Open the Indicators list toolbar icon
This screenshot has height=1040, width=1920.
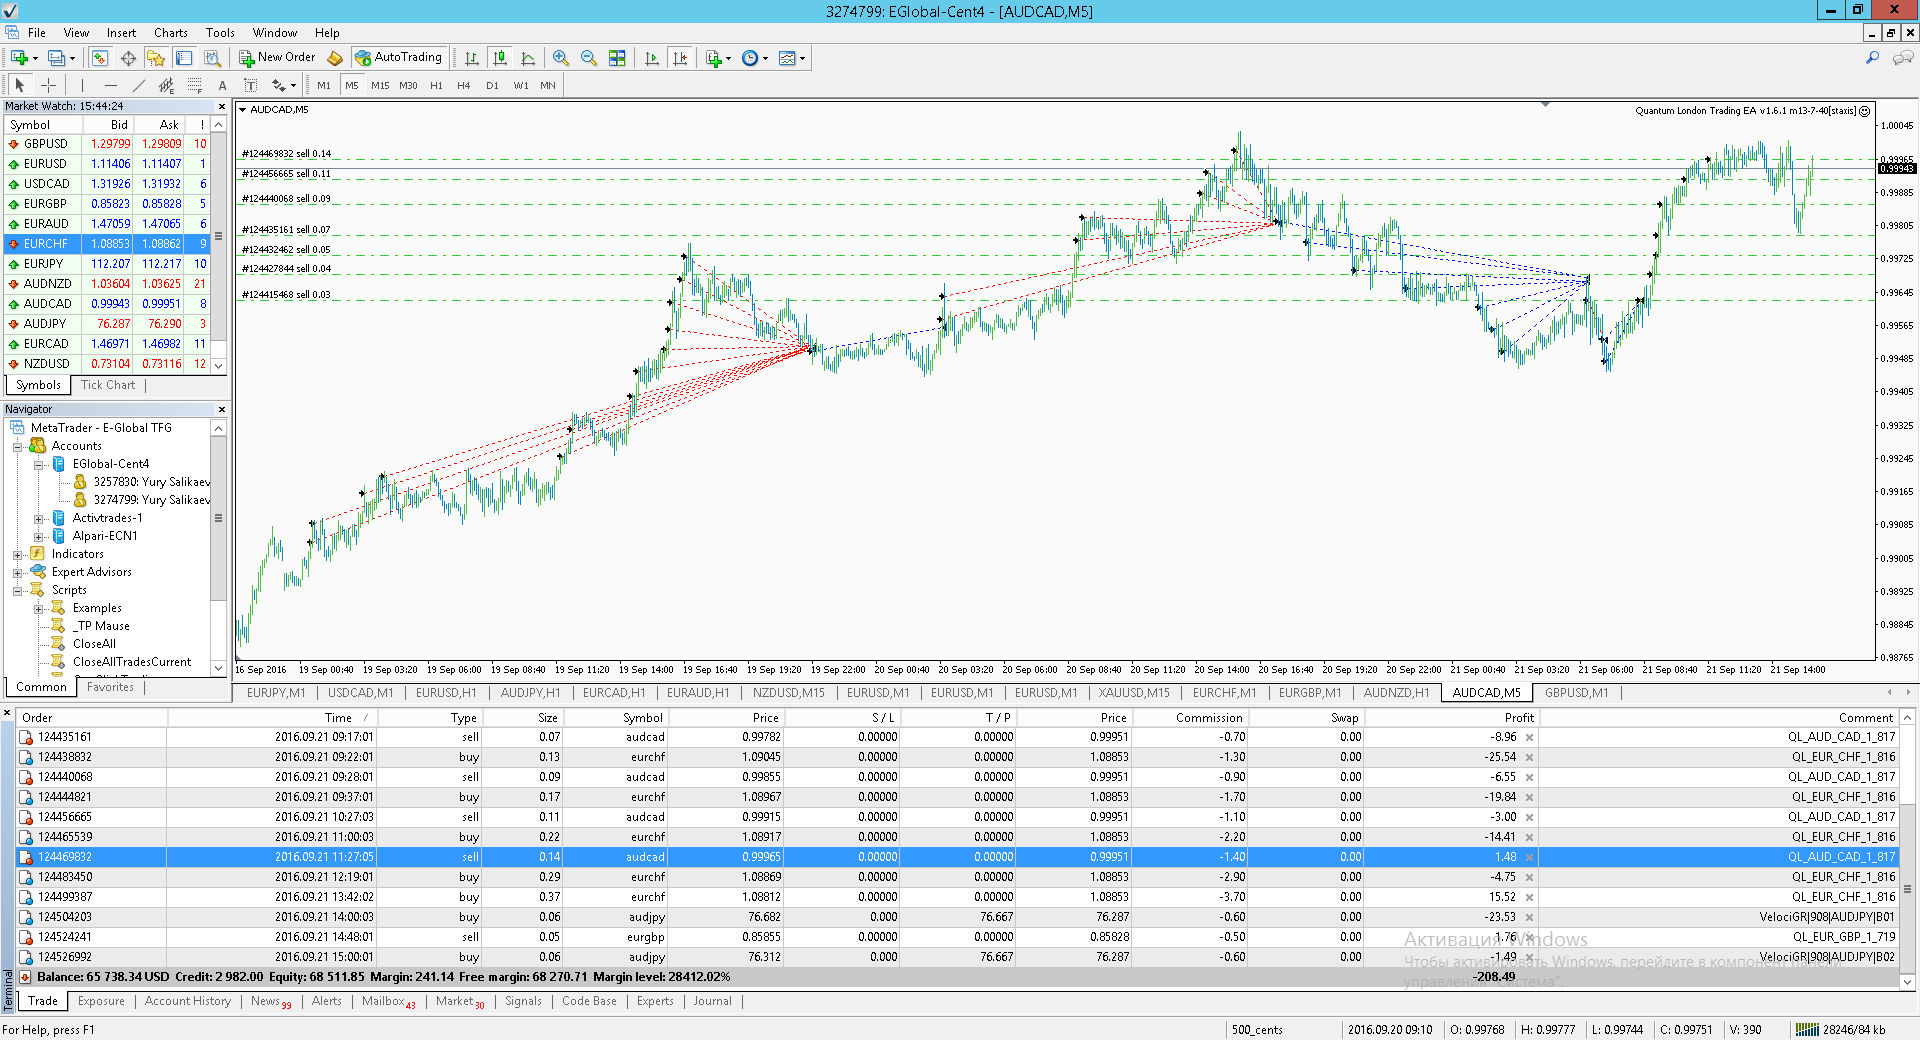coord(714,58)
